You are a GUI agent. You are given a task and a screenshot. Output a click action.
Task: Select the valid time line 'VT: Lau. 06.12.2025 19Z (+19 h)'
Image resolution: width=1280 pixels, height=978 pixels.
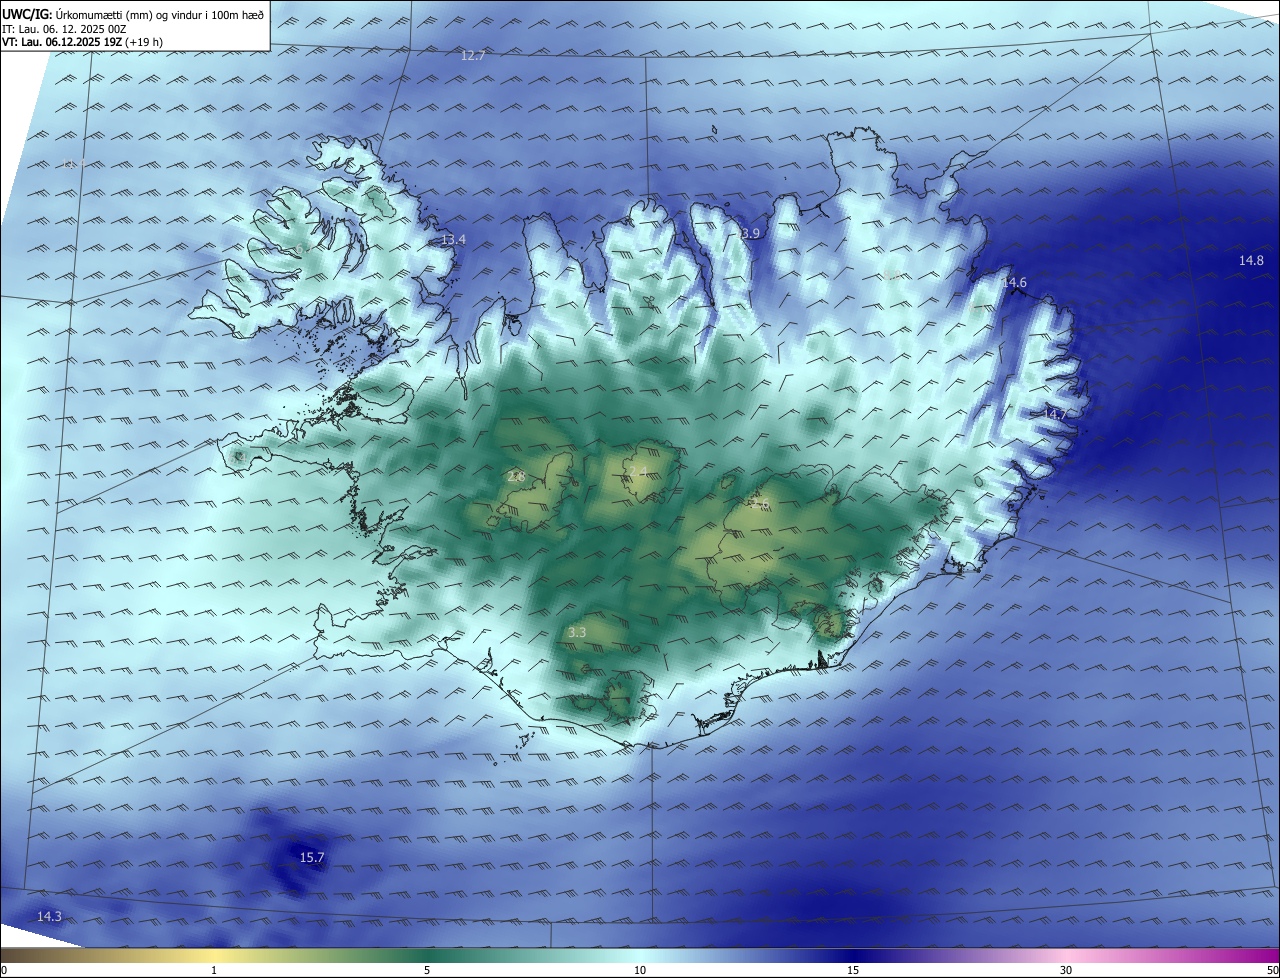click(82, 42)
